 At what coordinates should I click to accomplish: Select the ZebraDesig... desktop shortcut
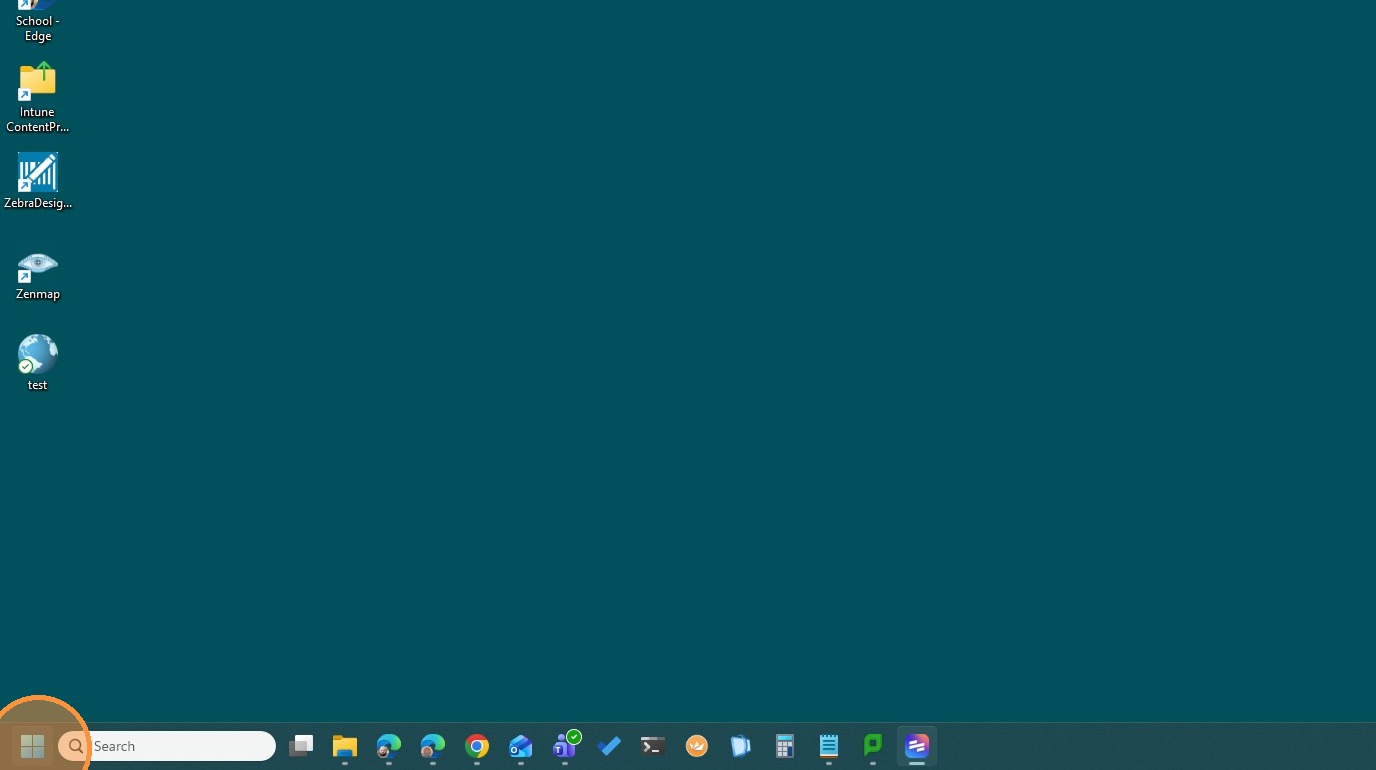tap(37, 181)
